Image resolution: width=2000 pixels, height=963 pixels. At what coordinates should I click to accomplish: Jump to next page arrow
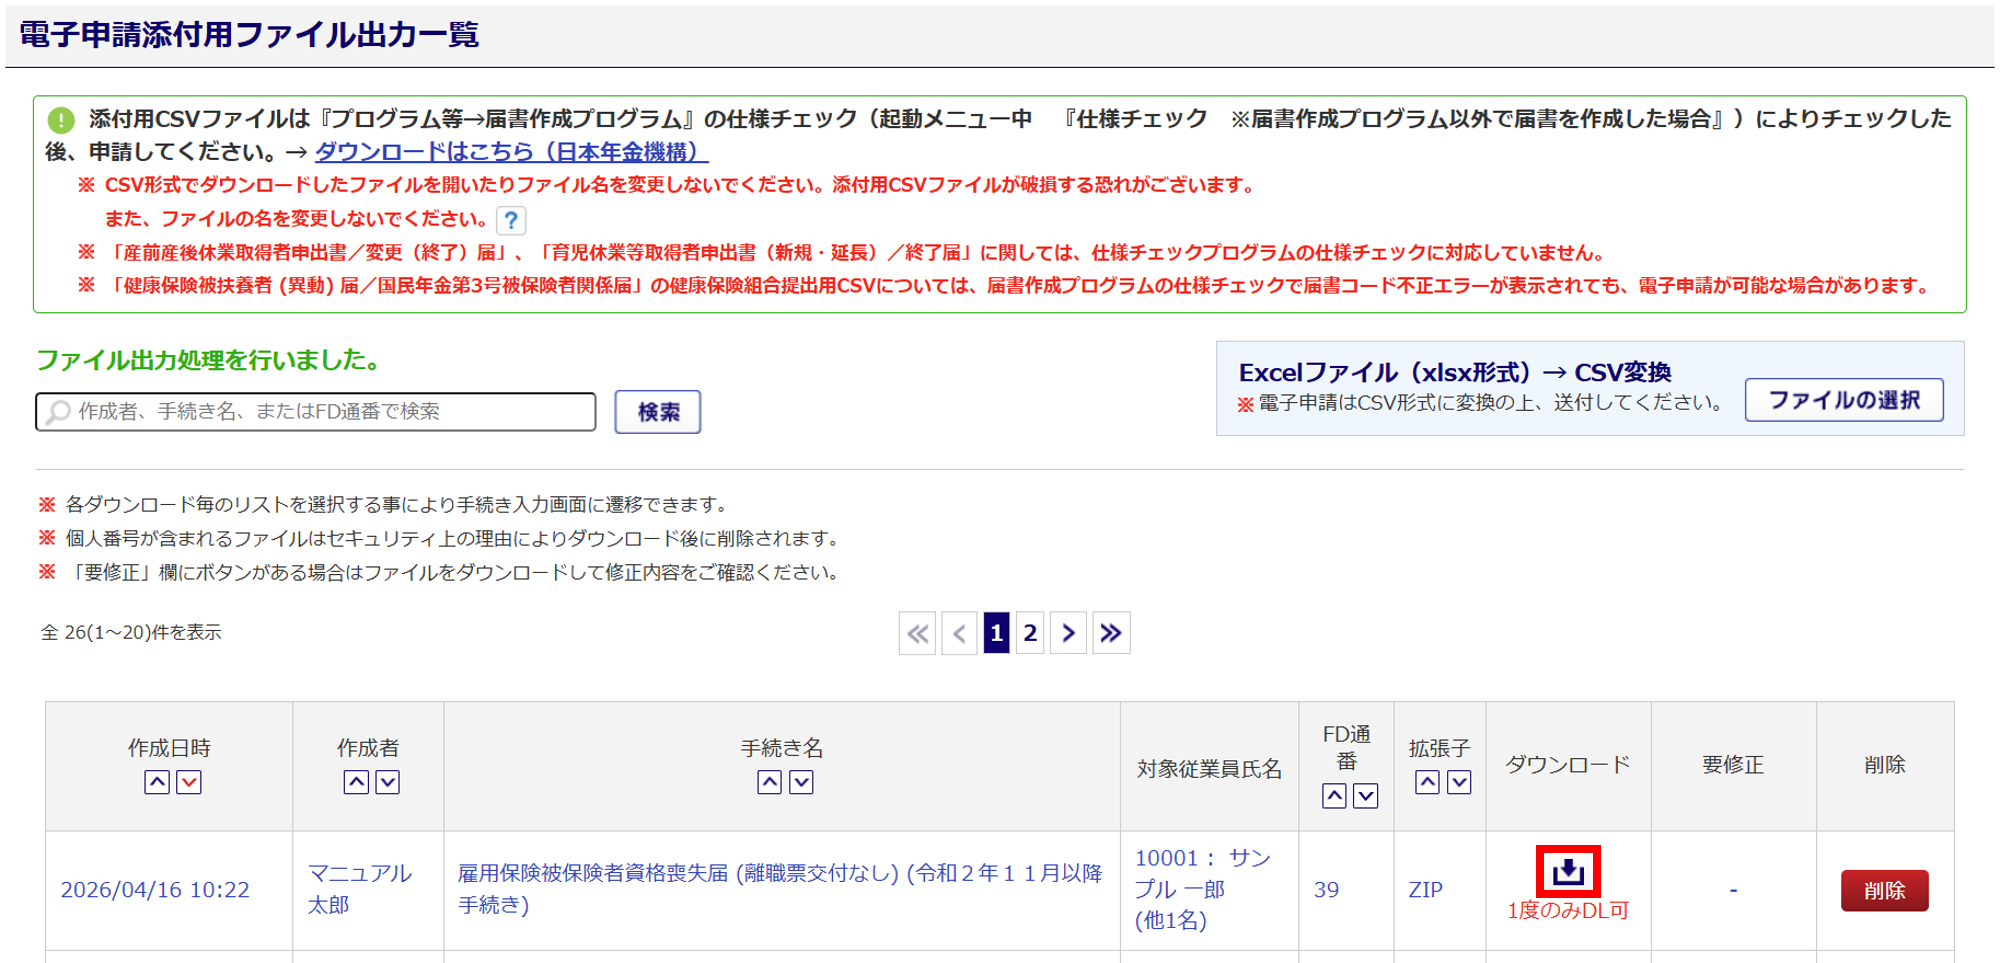point(1069,633)
